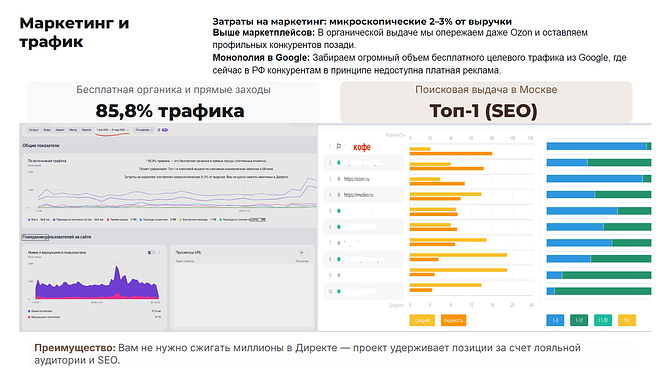The height and width of the screenshot is (371, 660).
Task: Toggle the search-engine traffic legend item
Action: [78, 220]
